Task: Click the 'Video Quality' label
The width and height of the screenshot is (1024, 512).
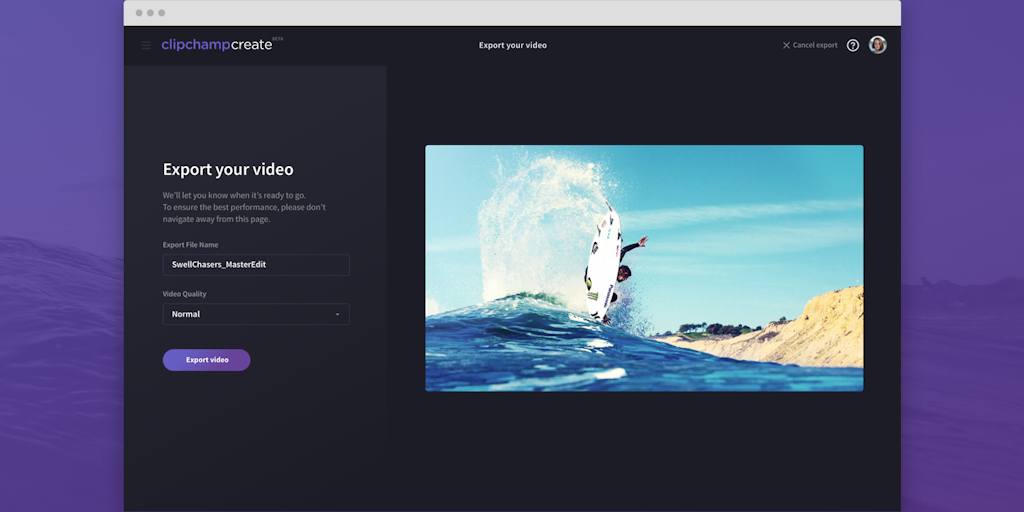Action: click(184, 294)
